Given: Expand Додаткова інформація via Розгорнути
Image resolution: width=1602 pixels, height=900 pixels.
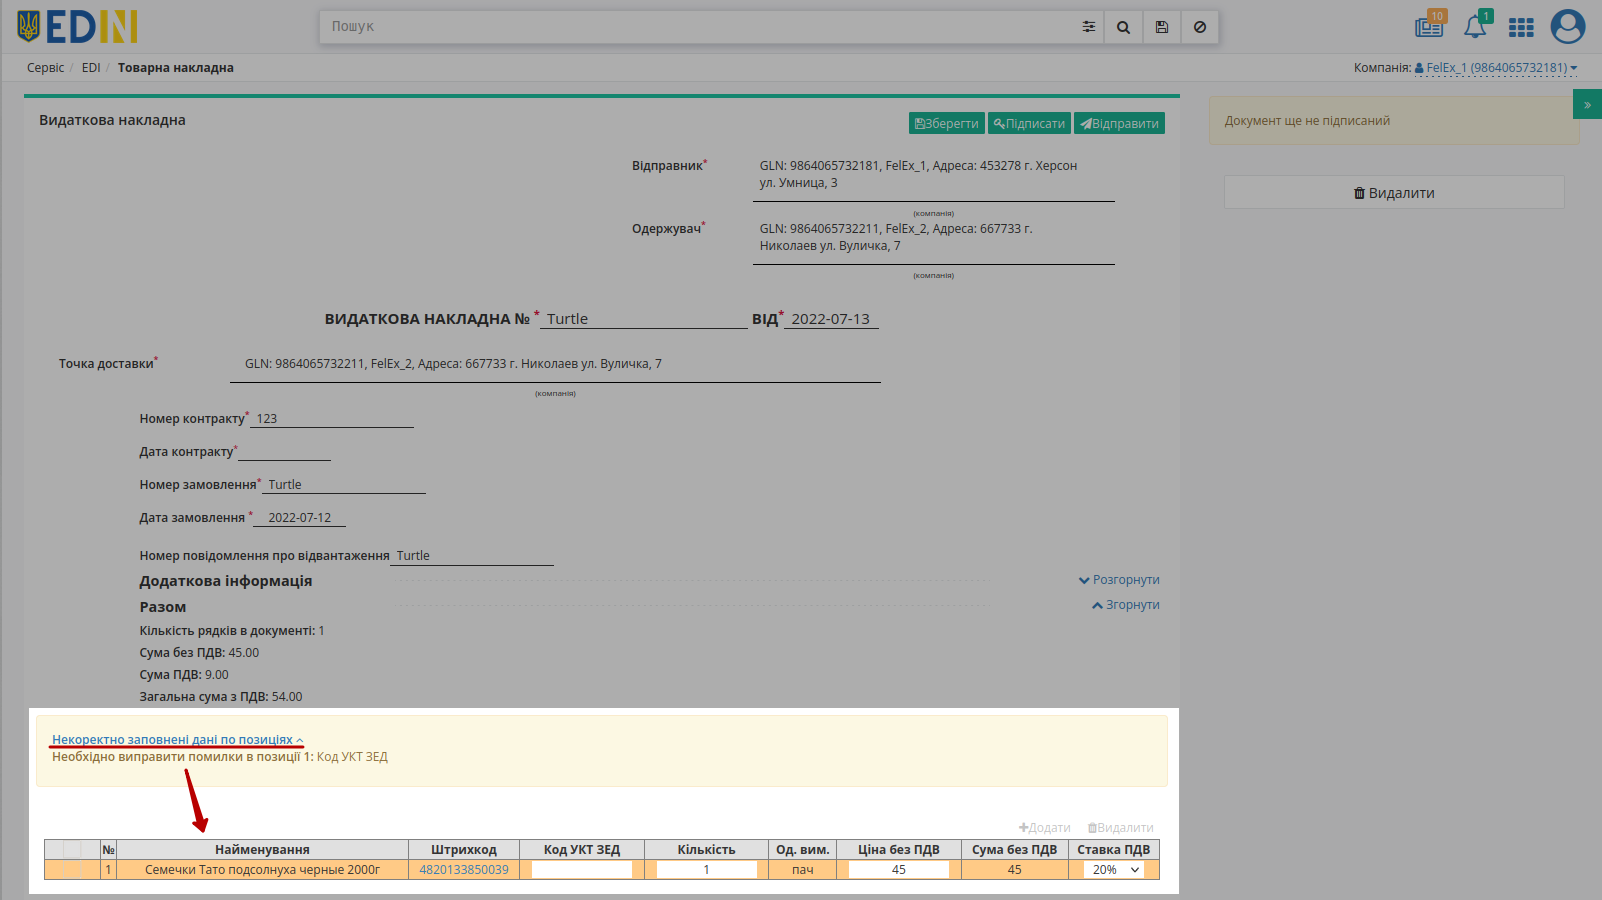Looking at the screenshot, I should point(1119,580).
